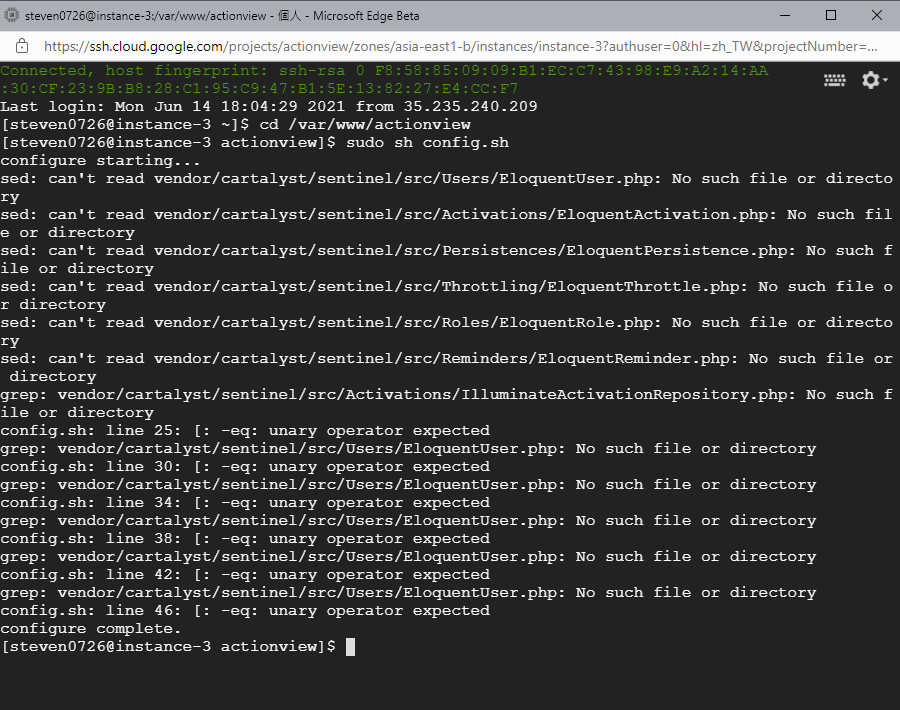
Task: Minimize the Edge Beta window
Action: [x=785, y=15]
